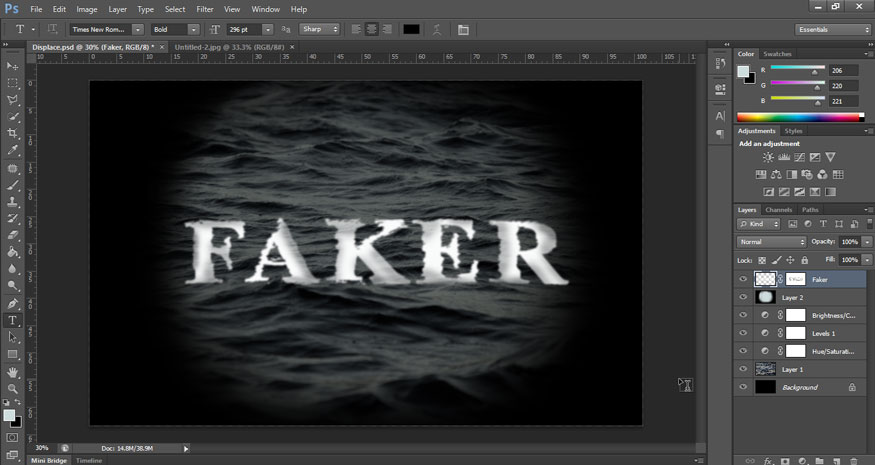Viewport: 875px width, 465px height.
Task: Select the Hand tool
Action: point(12,372)
